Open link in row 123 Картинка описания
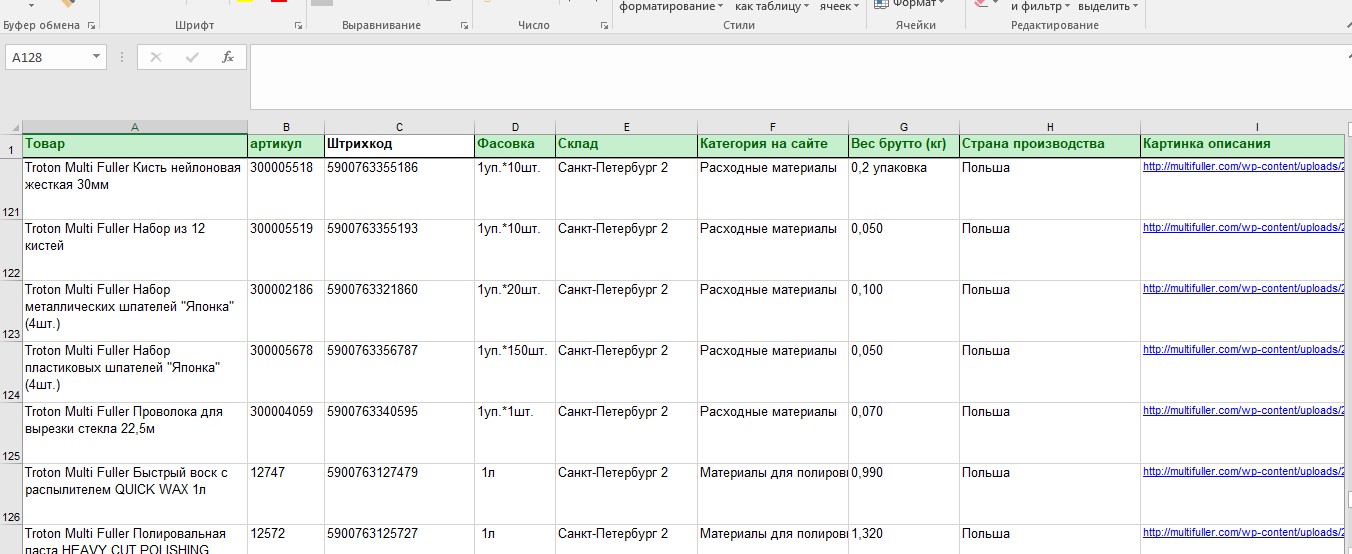Image resolution: width=1352 pixels, height=554 pixels. tap(1243, 289)
